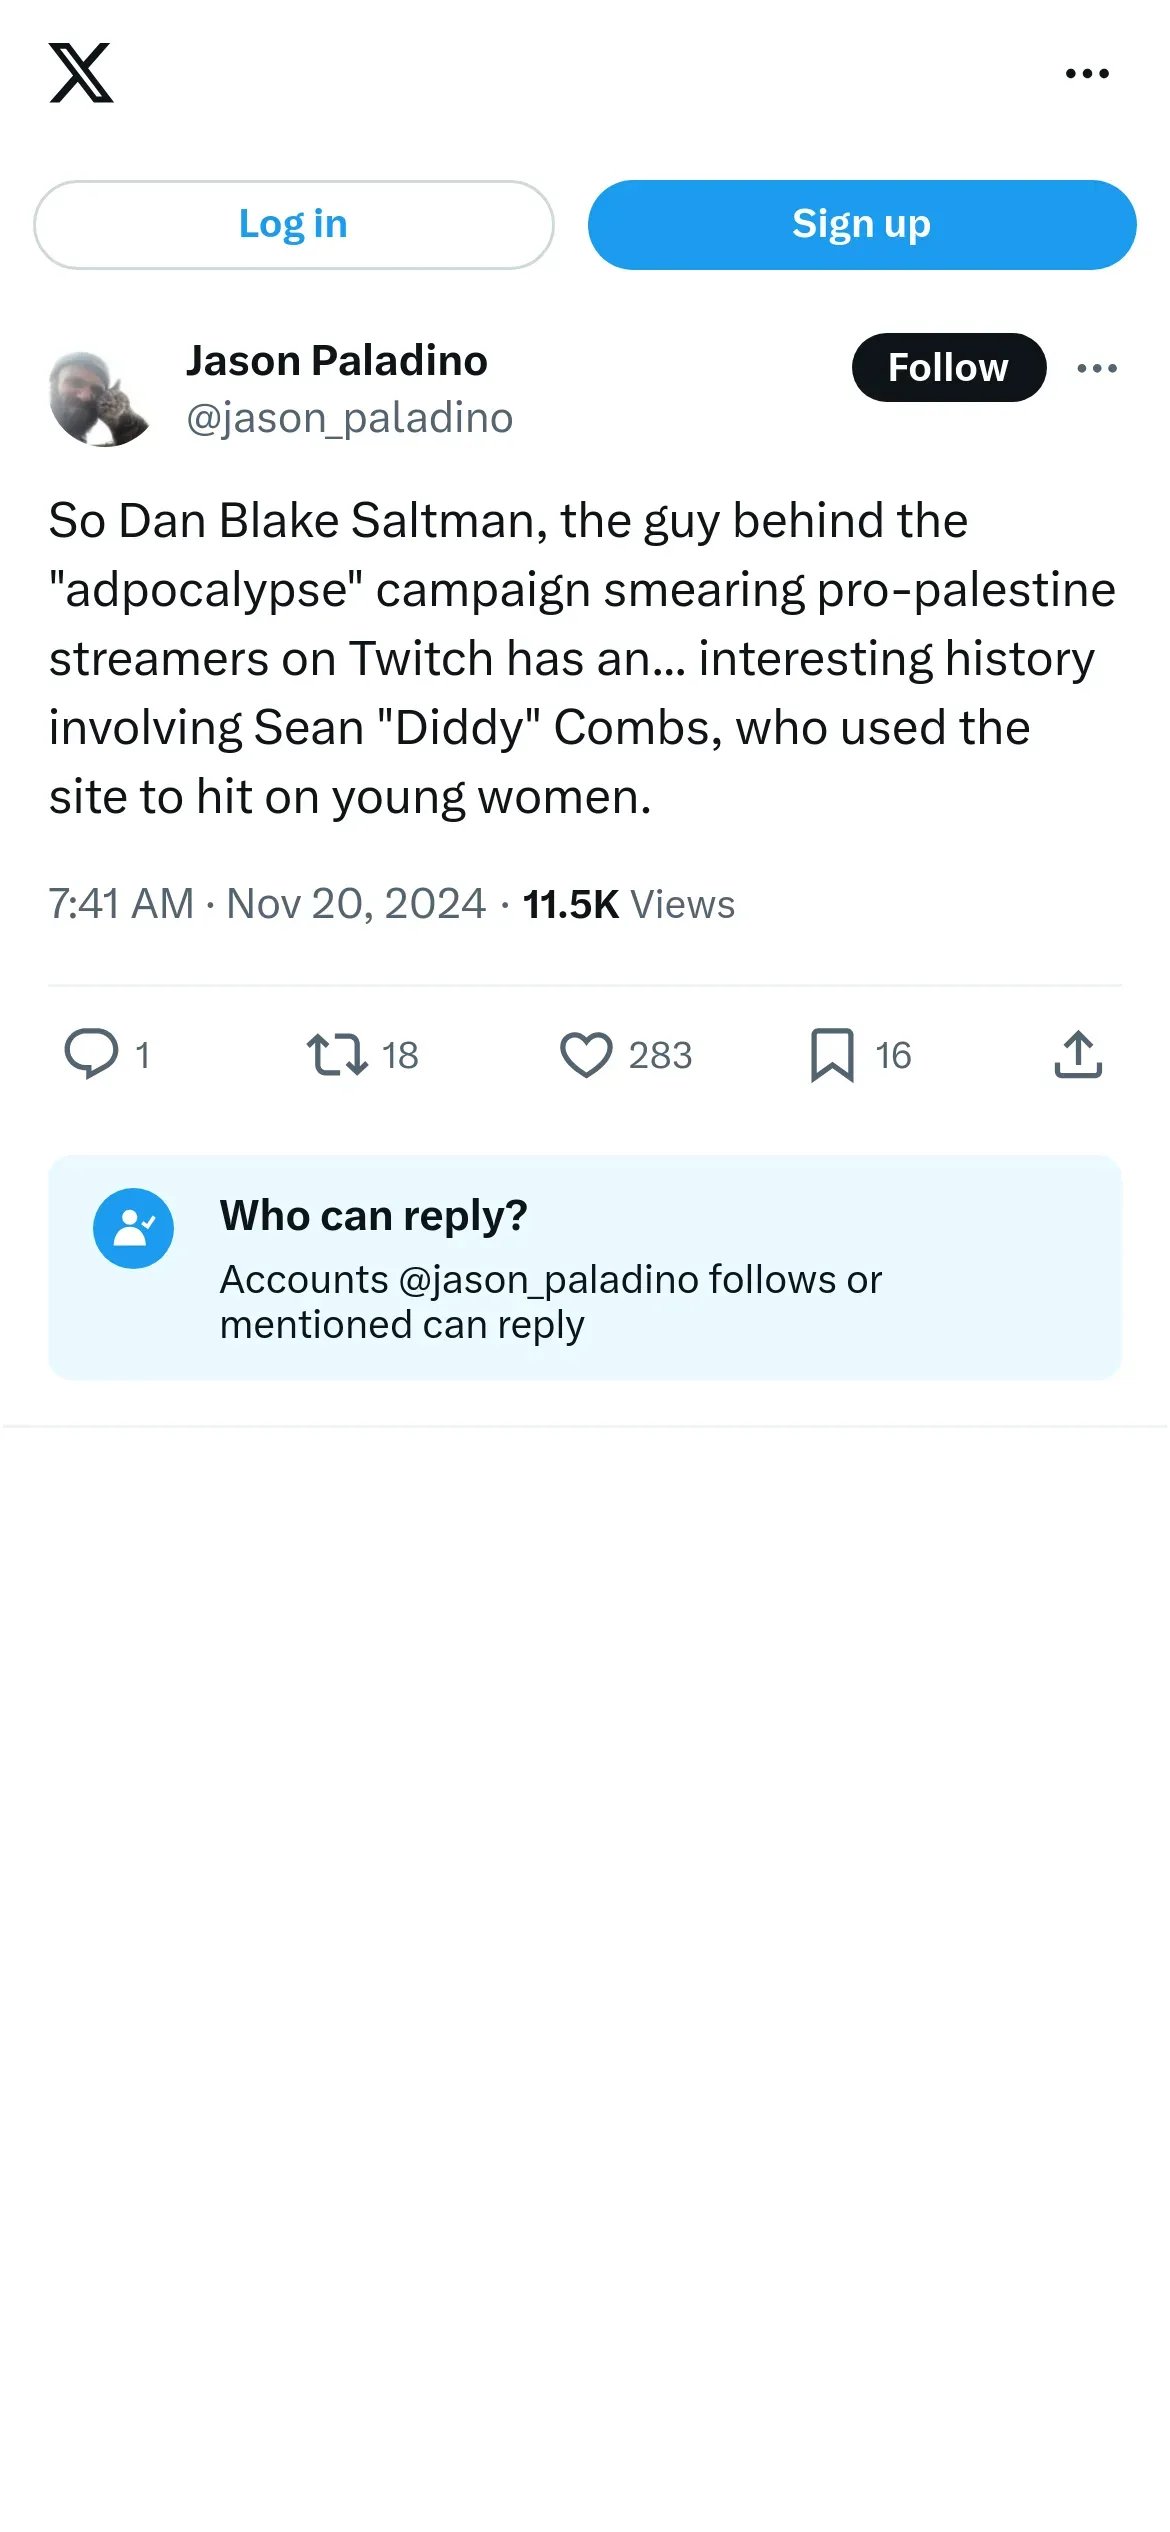The height and width of the screenshot is (2532, 1170).
Task: Bookmark this post
Action: (832, 1054)
